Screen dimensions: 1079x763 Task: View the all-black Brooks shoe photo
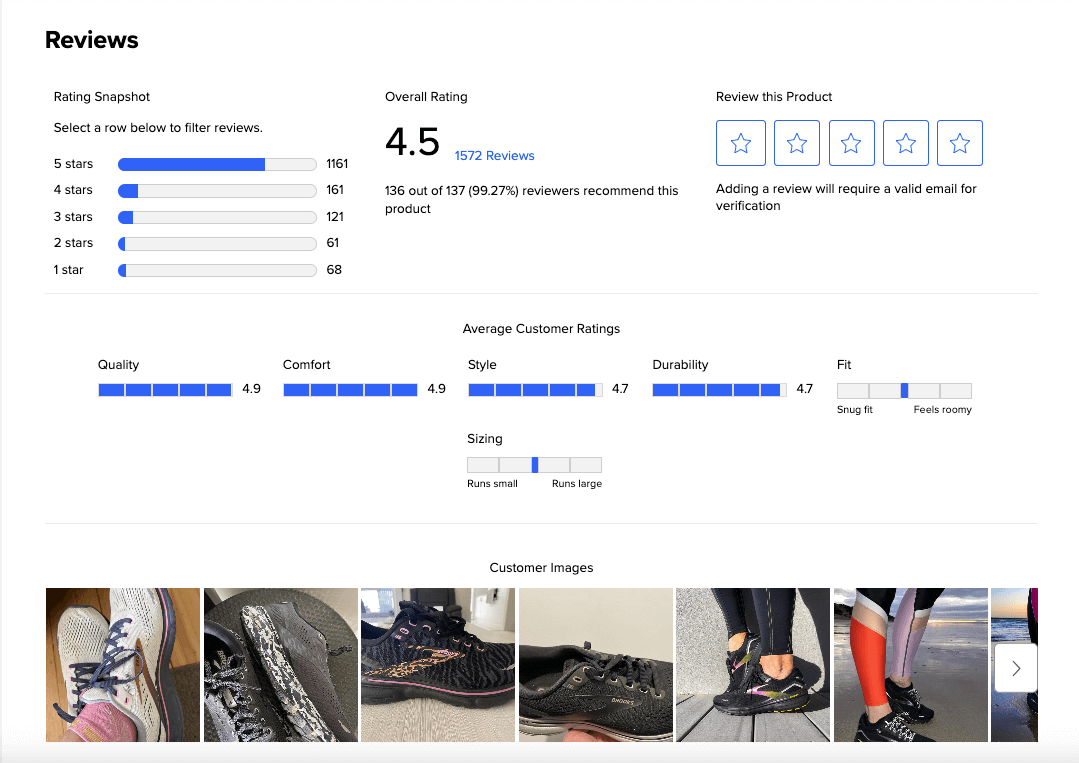coord(595,665)
